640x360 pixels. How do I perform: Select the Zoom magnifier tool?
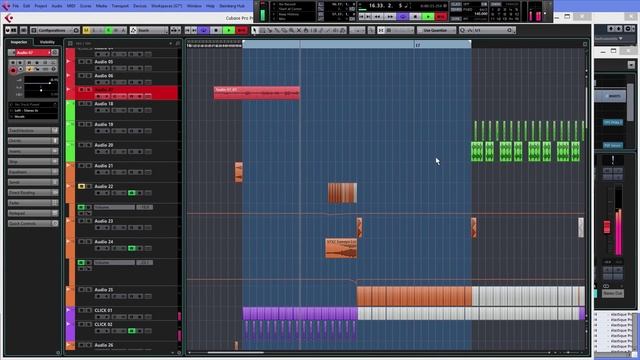tap(291, 30)
